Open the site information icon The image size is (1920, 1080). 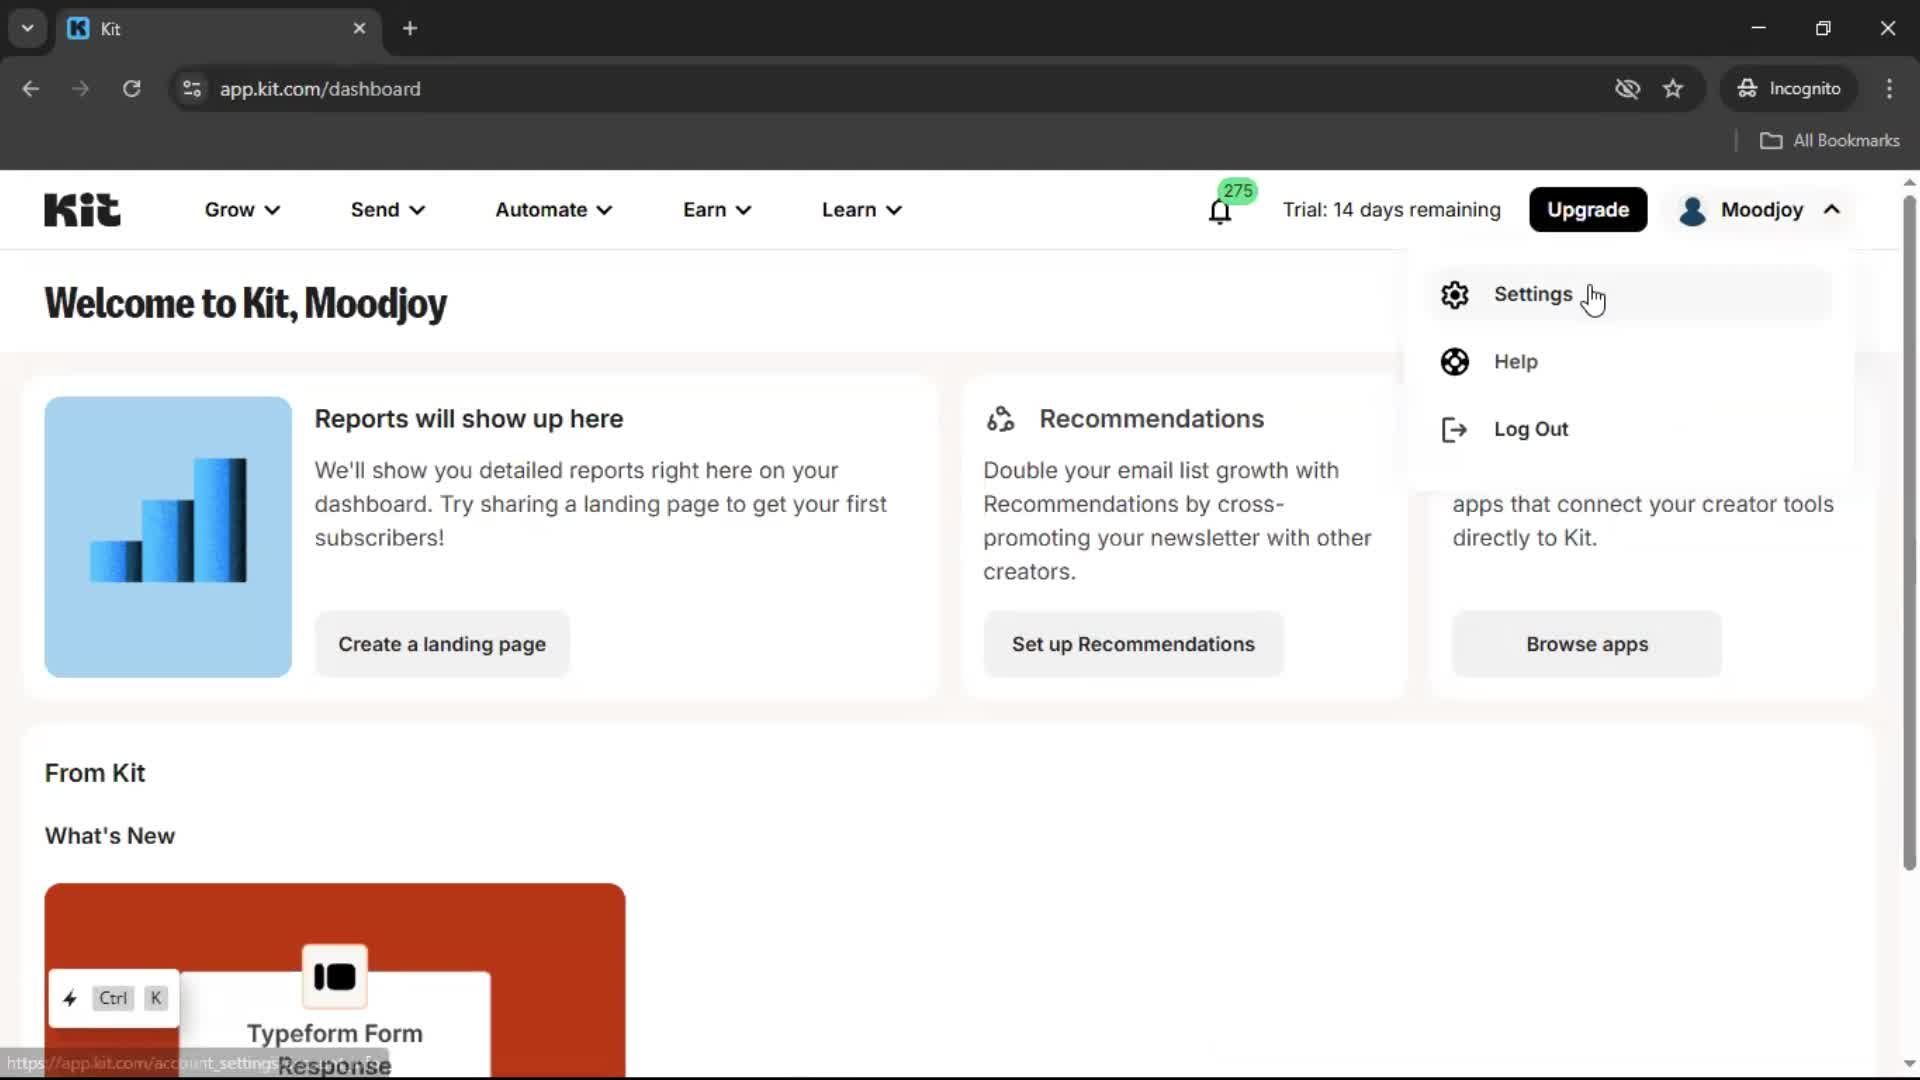[192, 89]
